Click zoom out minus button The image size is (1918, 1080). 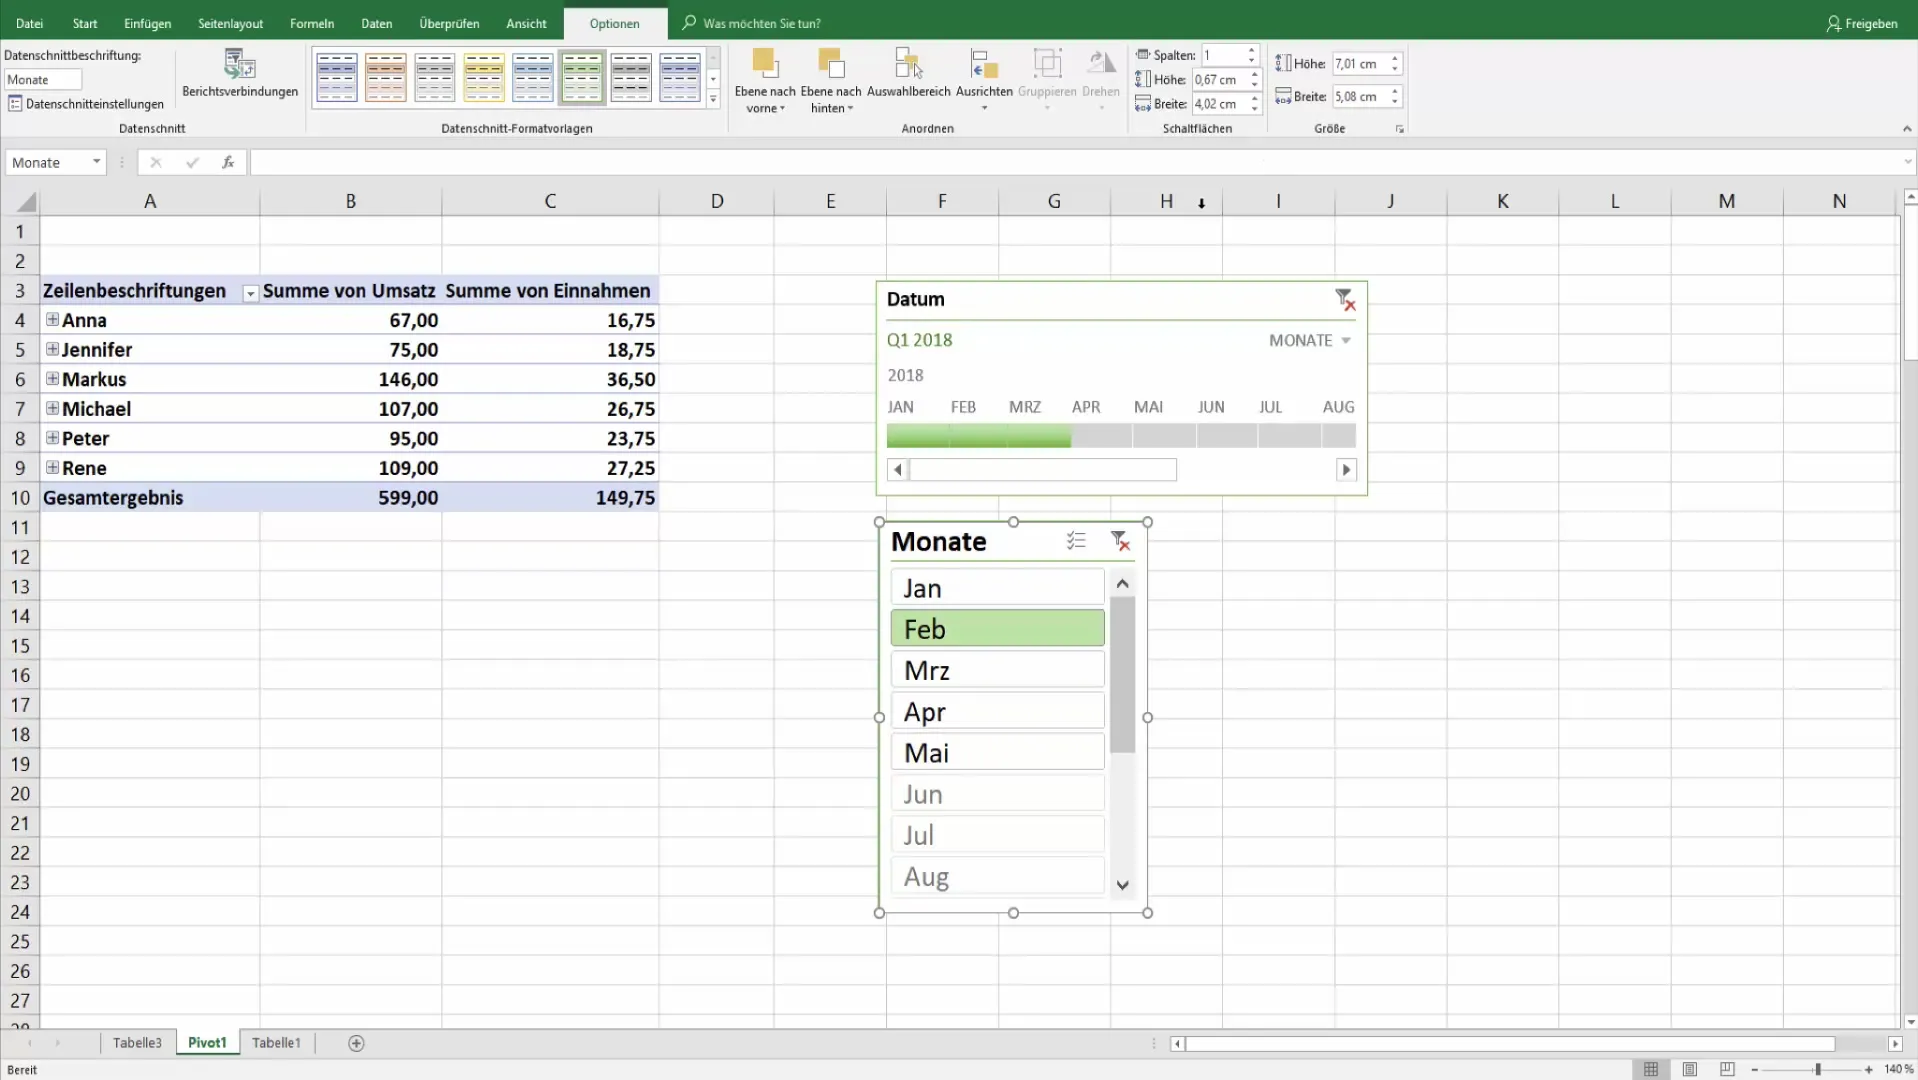click(x=1754, y=1069)
